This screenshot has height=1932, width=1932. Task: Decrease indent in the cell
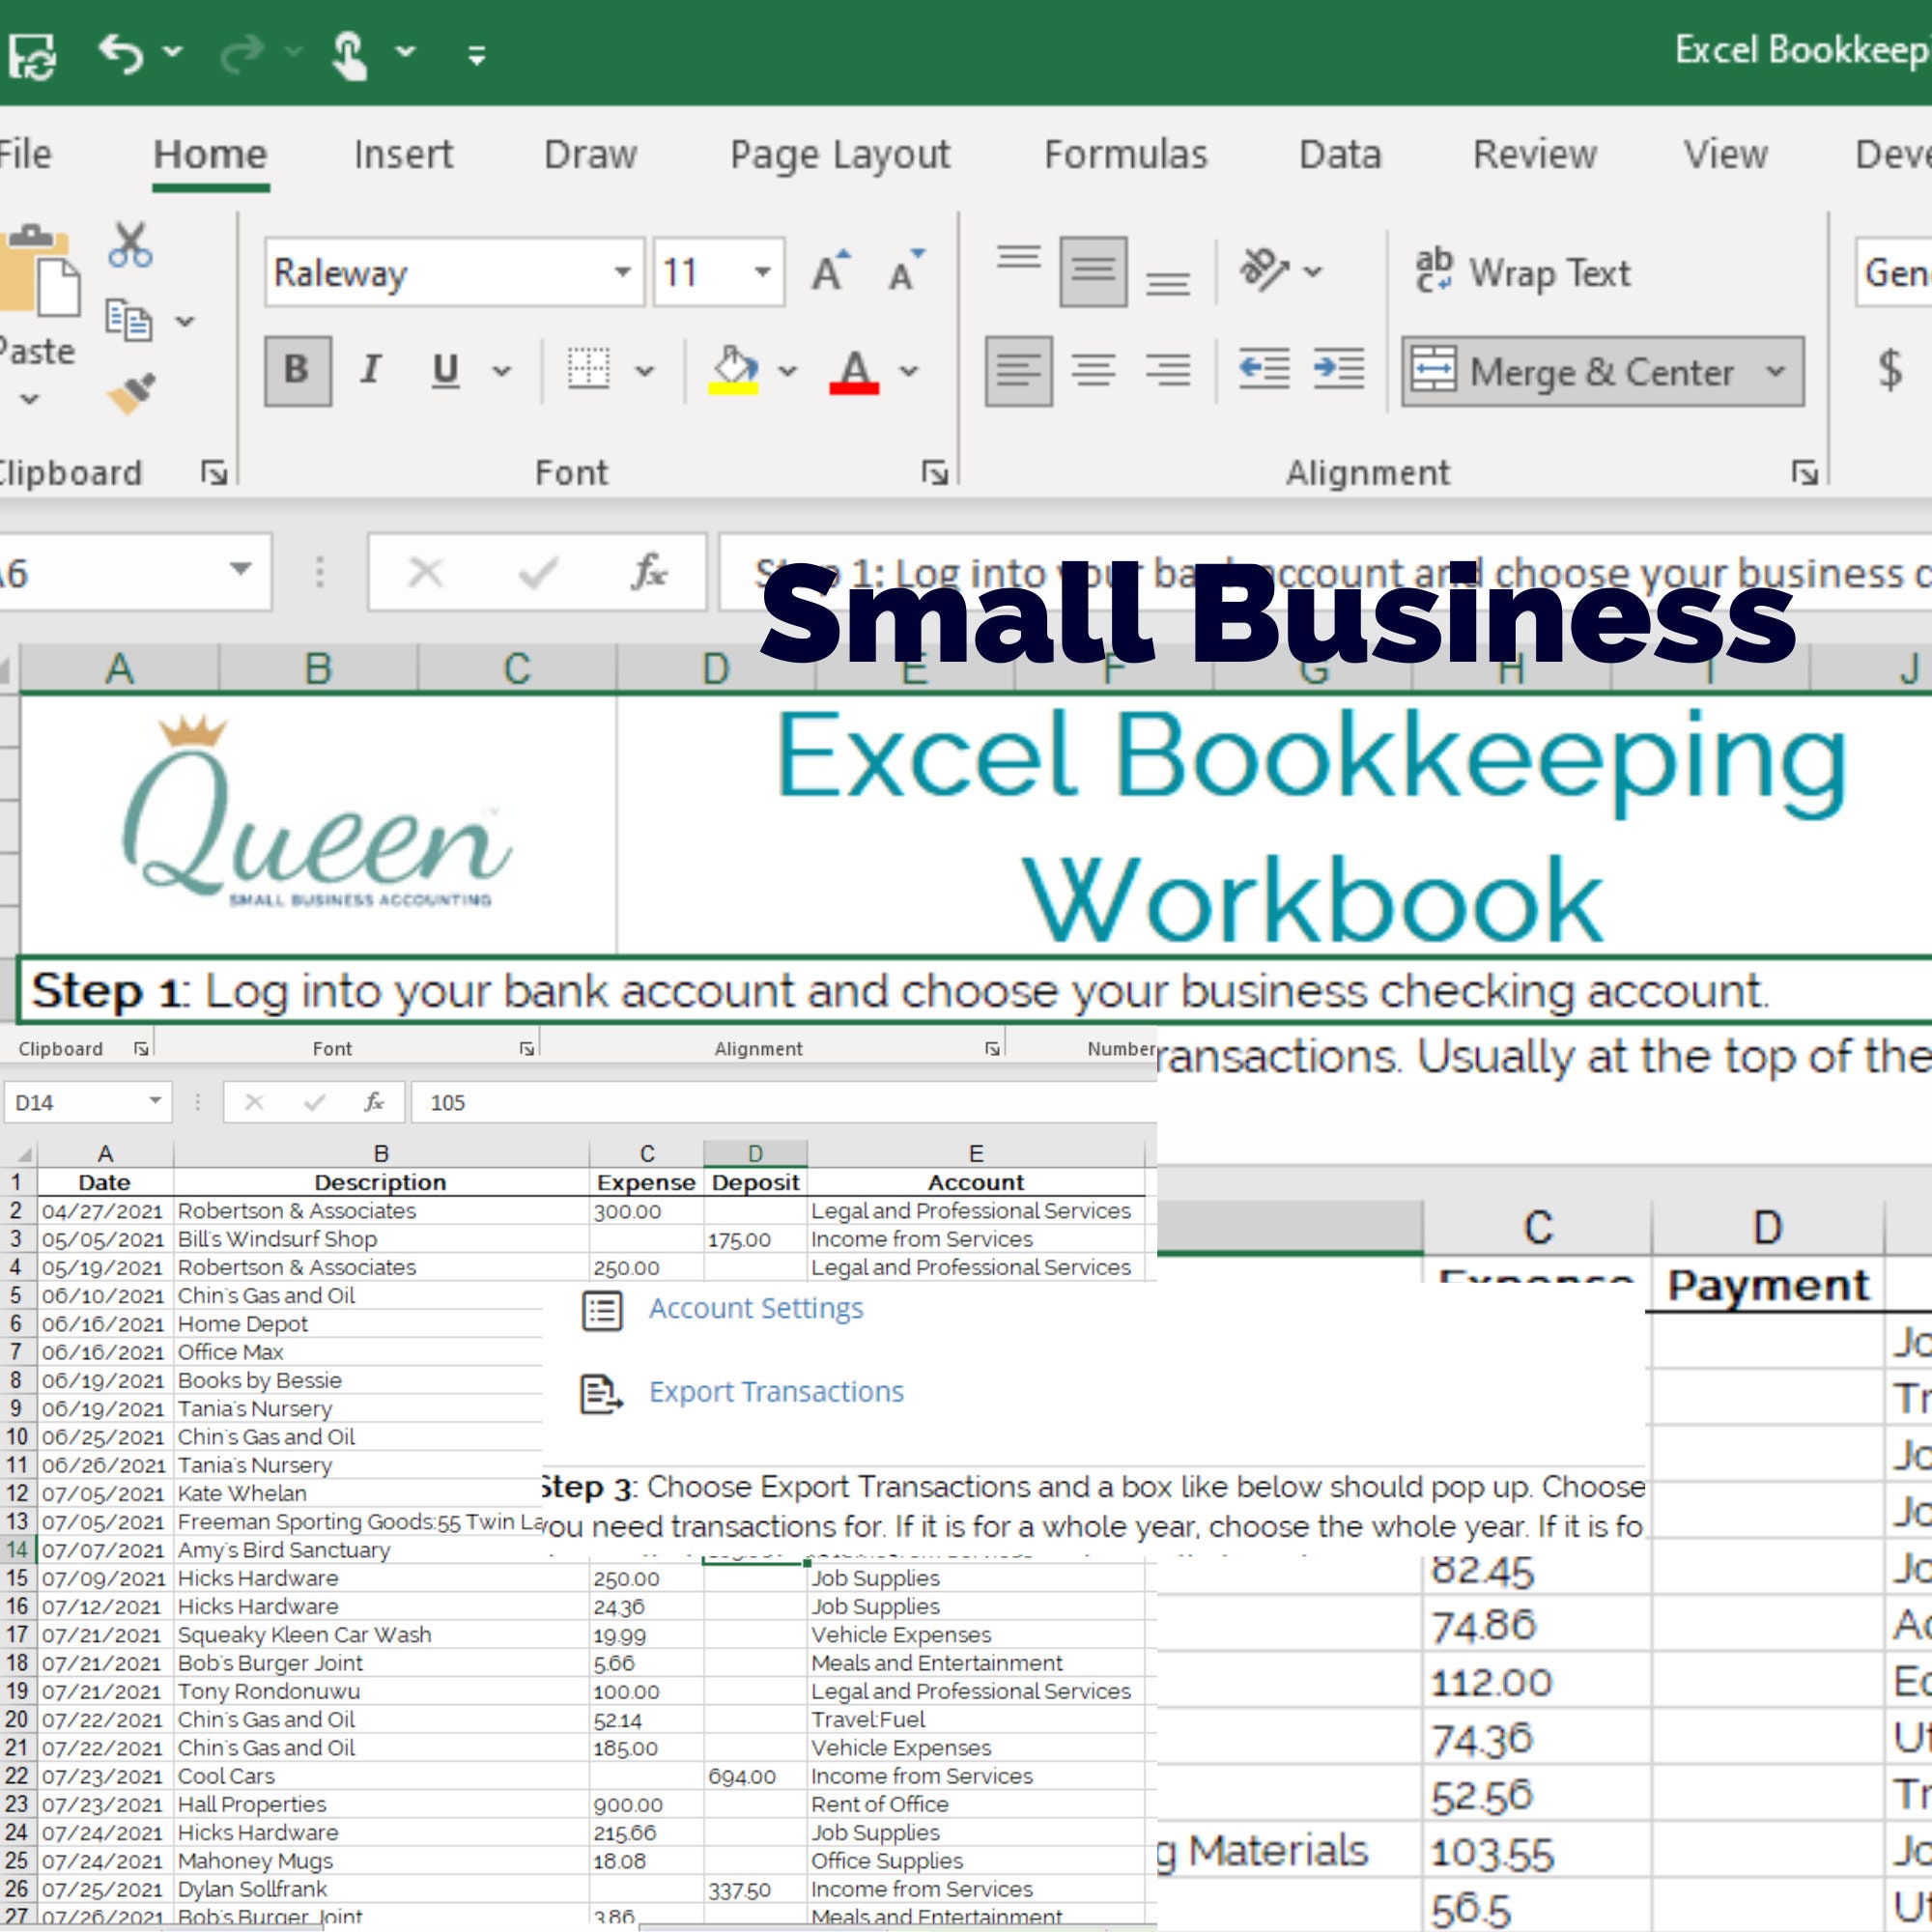pos(1264,370)
